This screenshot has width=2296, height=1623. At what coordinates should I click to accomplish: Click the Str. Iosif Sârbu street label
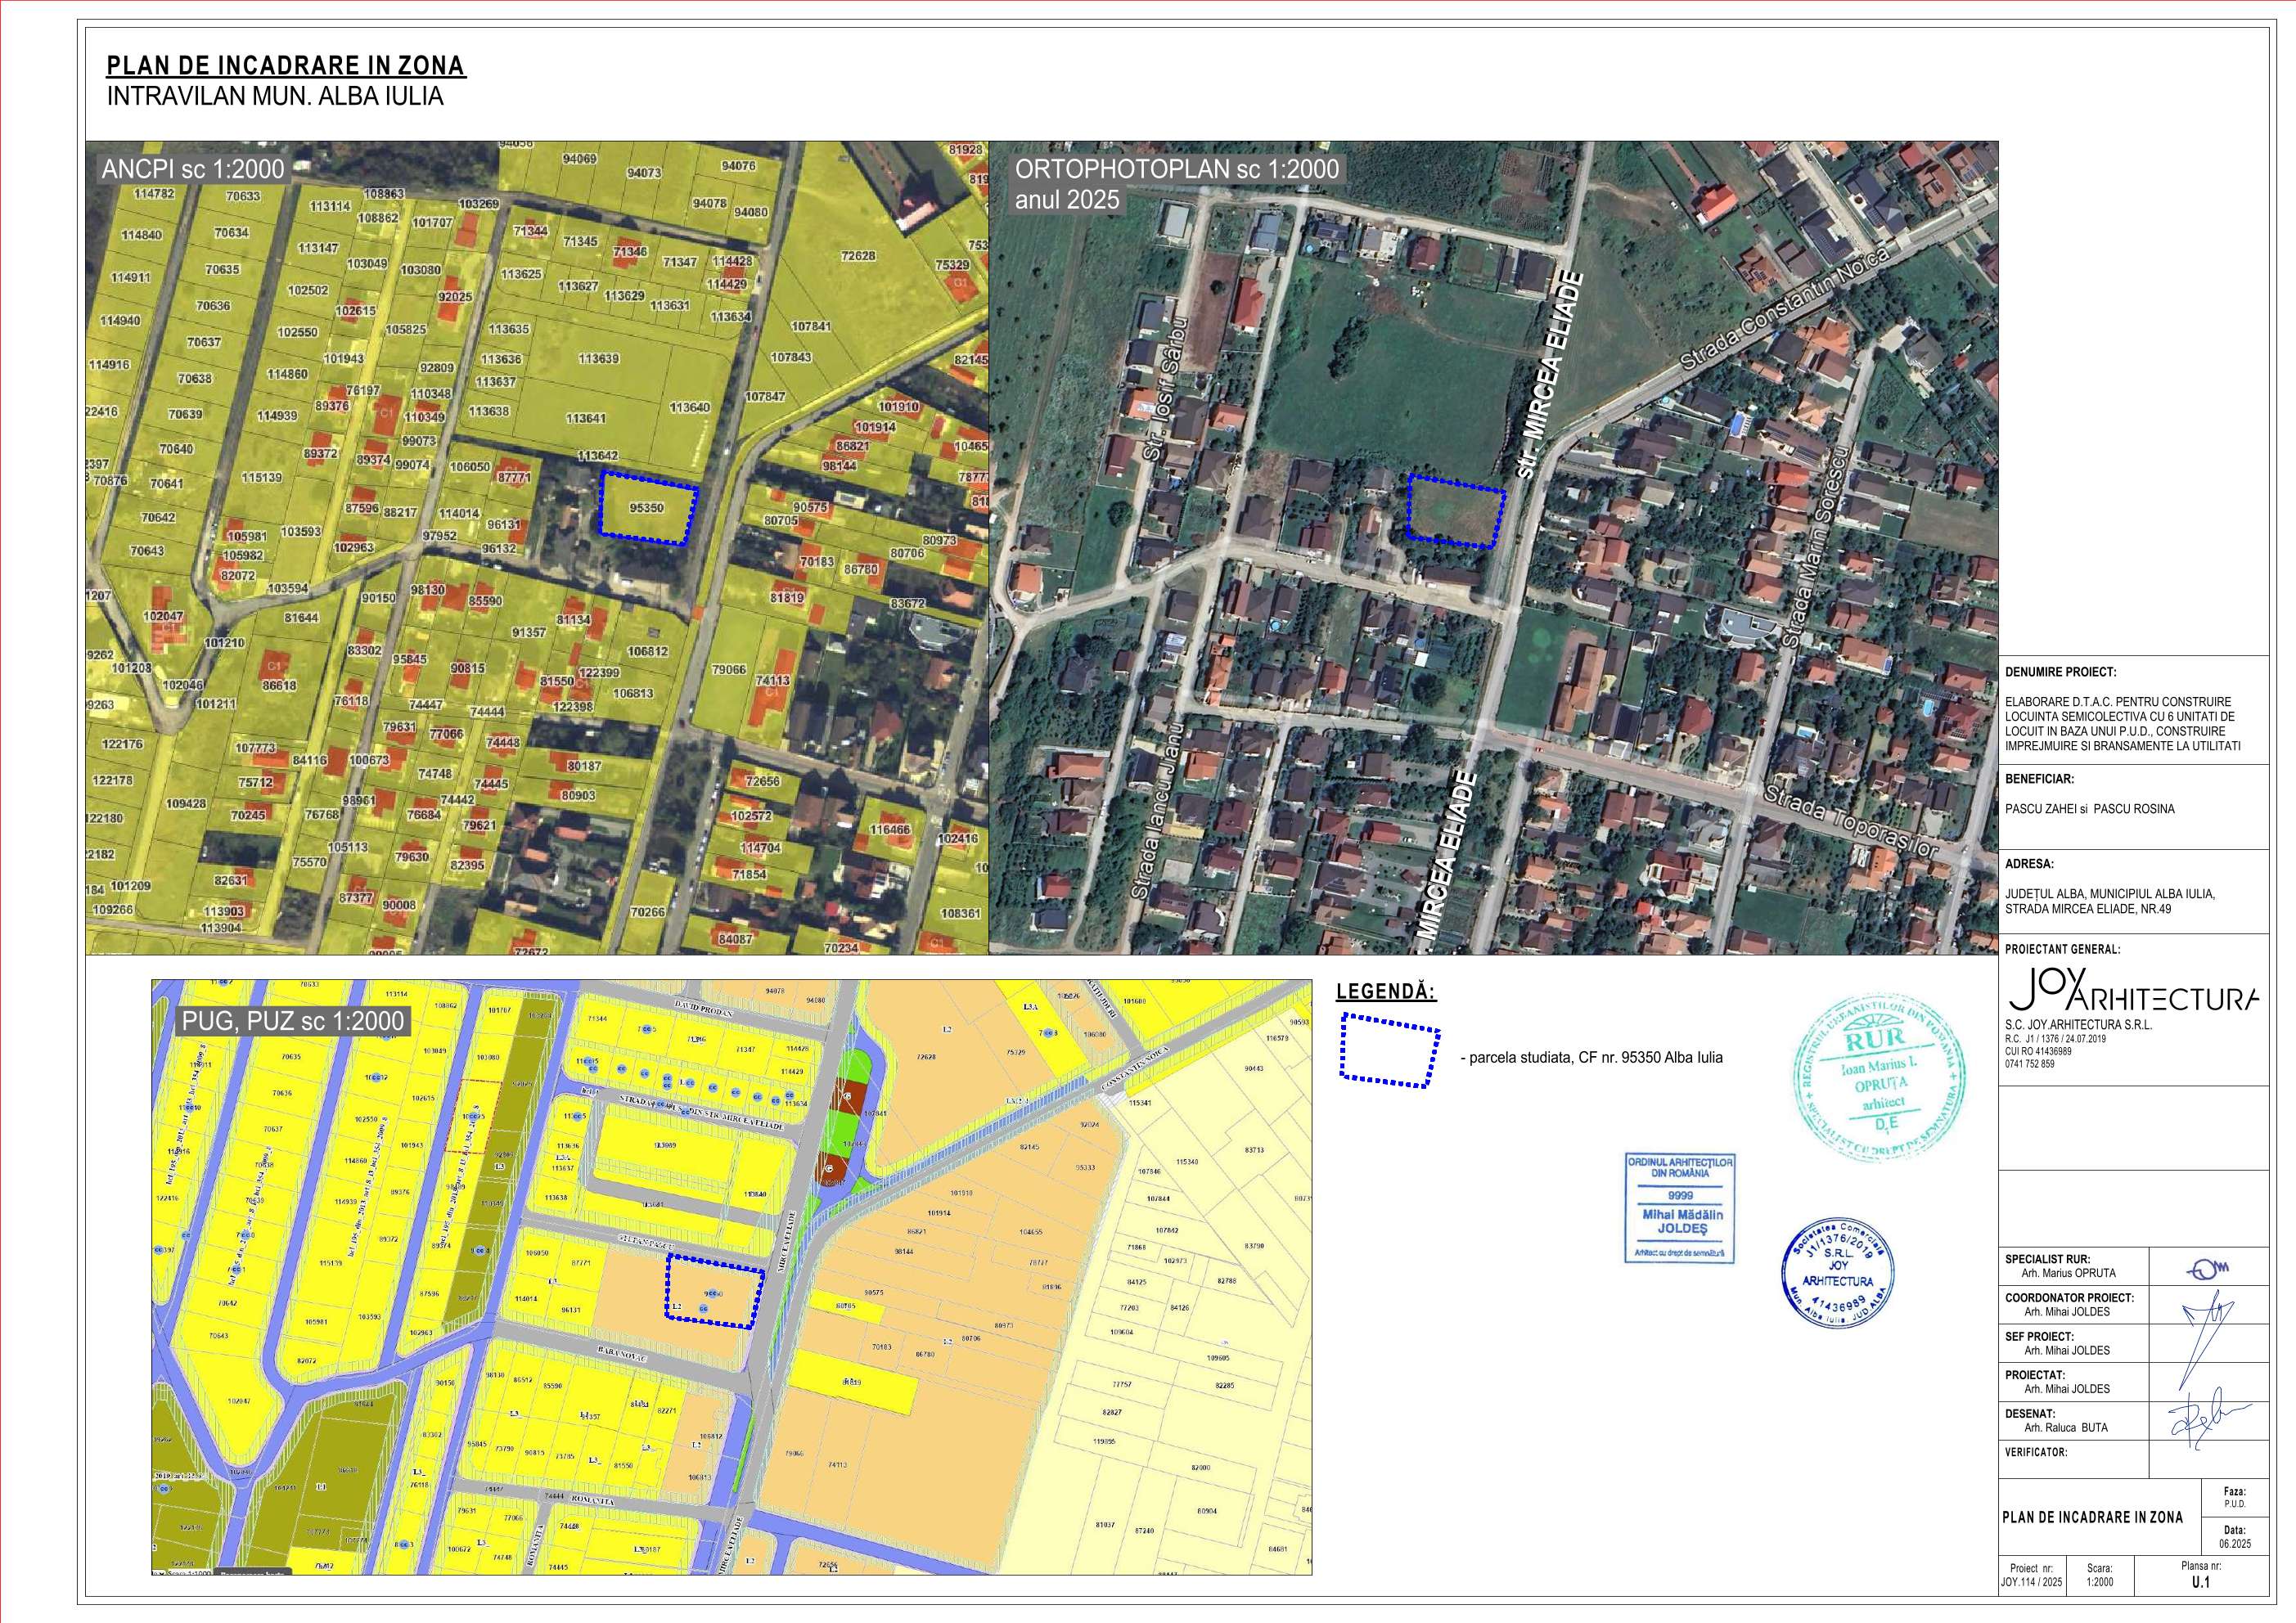1165,388
